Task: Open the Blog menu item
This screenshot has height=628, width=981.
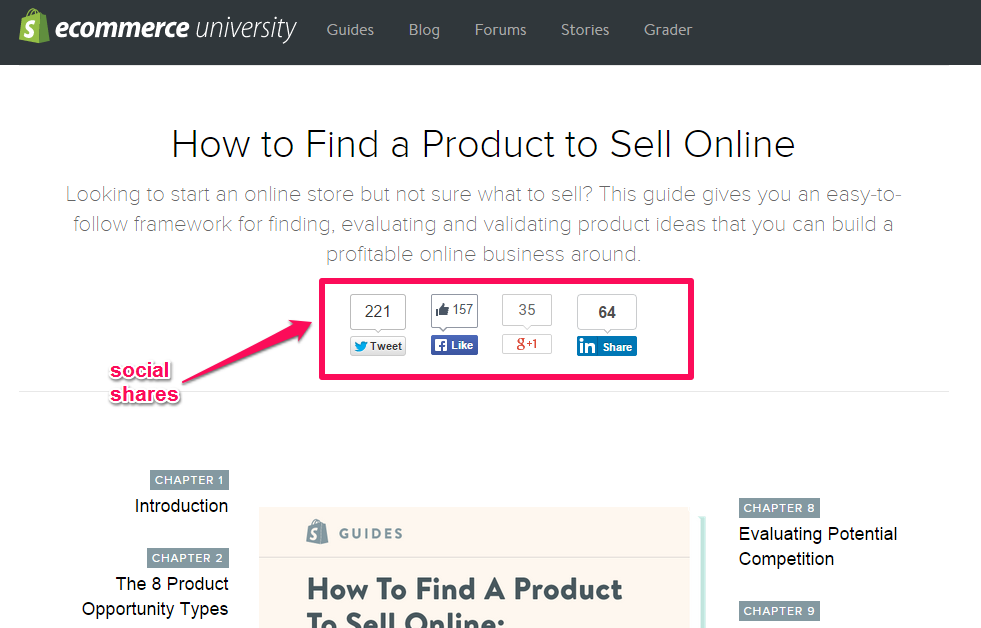Action: [x=424, y=29]
